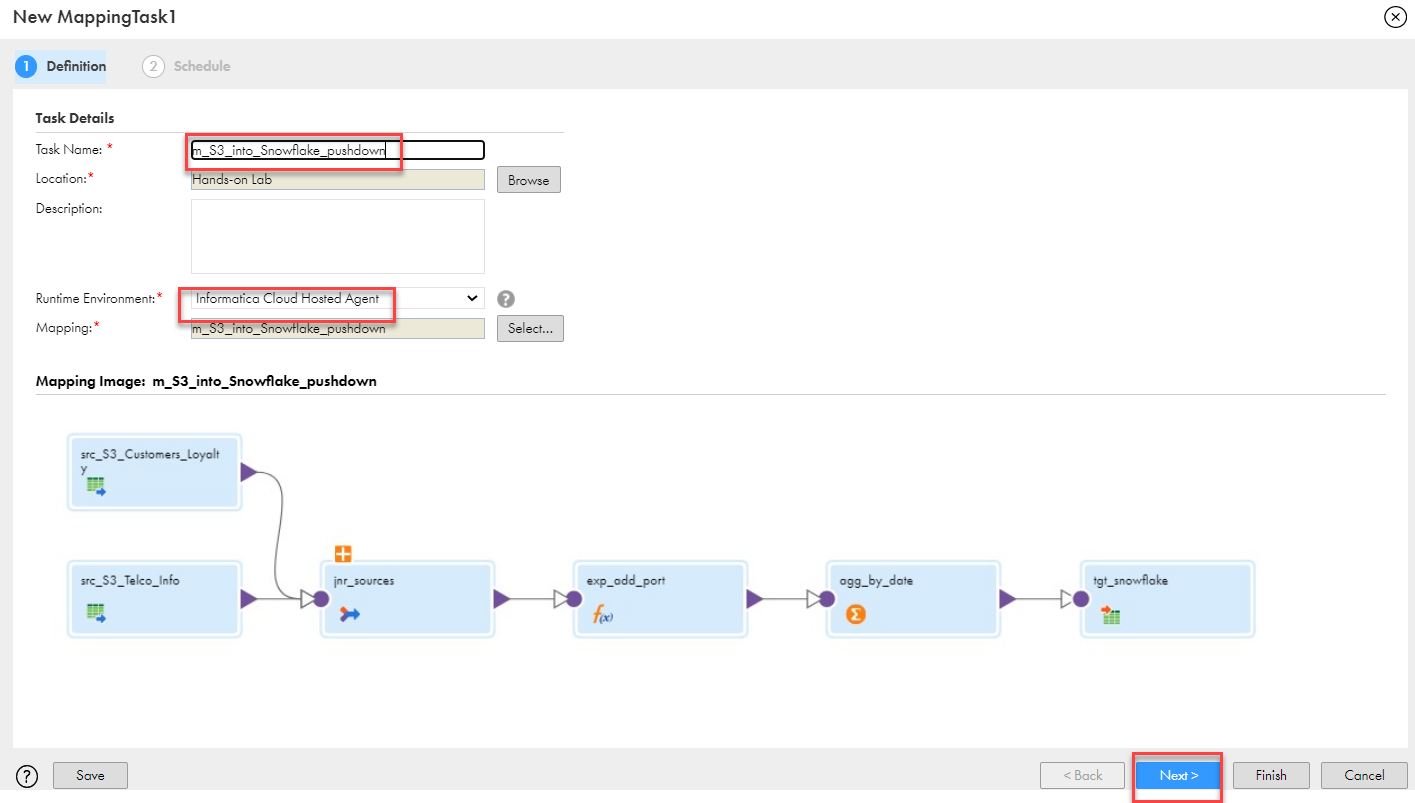The image size is (1415, 803).
Task: Click input port circle of exp_add_port
Action: point(574,599)
